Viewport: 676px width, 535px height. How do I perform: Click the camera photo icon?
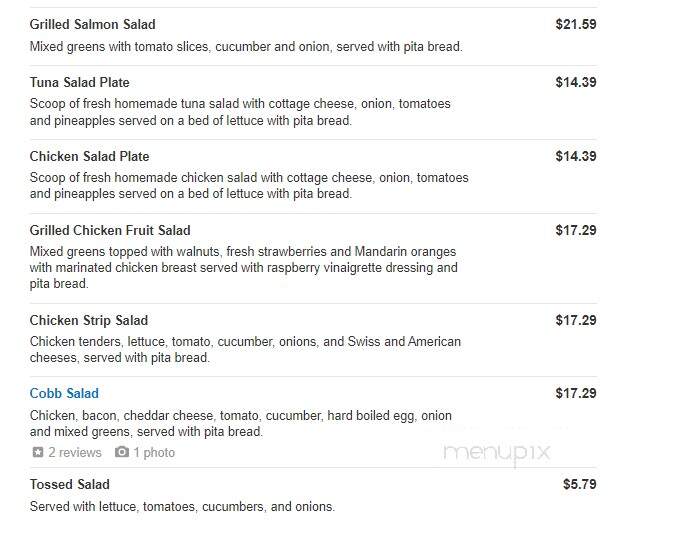pyautogui.click(x=122, y=452)
